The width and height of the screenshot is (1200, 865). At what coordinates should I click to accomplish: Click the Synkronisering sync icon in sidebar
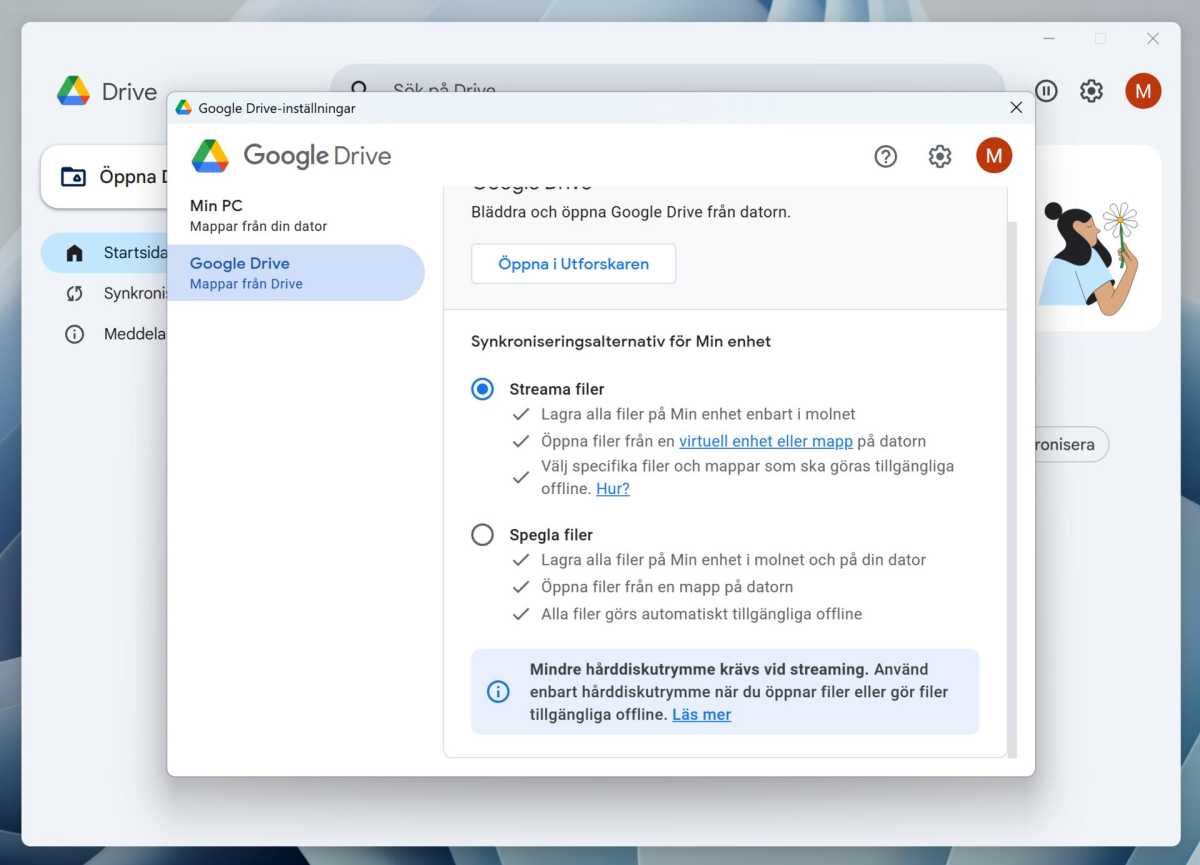point(75,293)
